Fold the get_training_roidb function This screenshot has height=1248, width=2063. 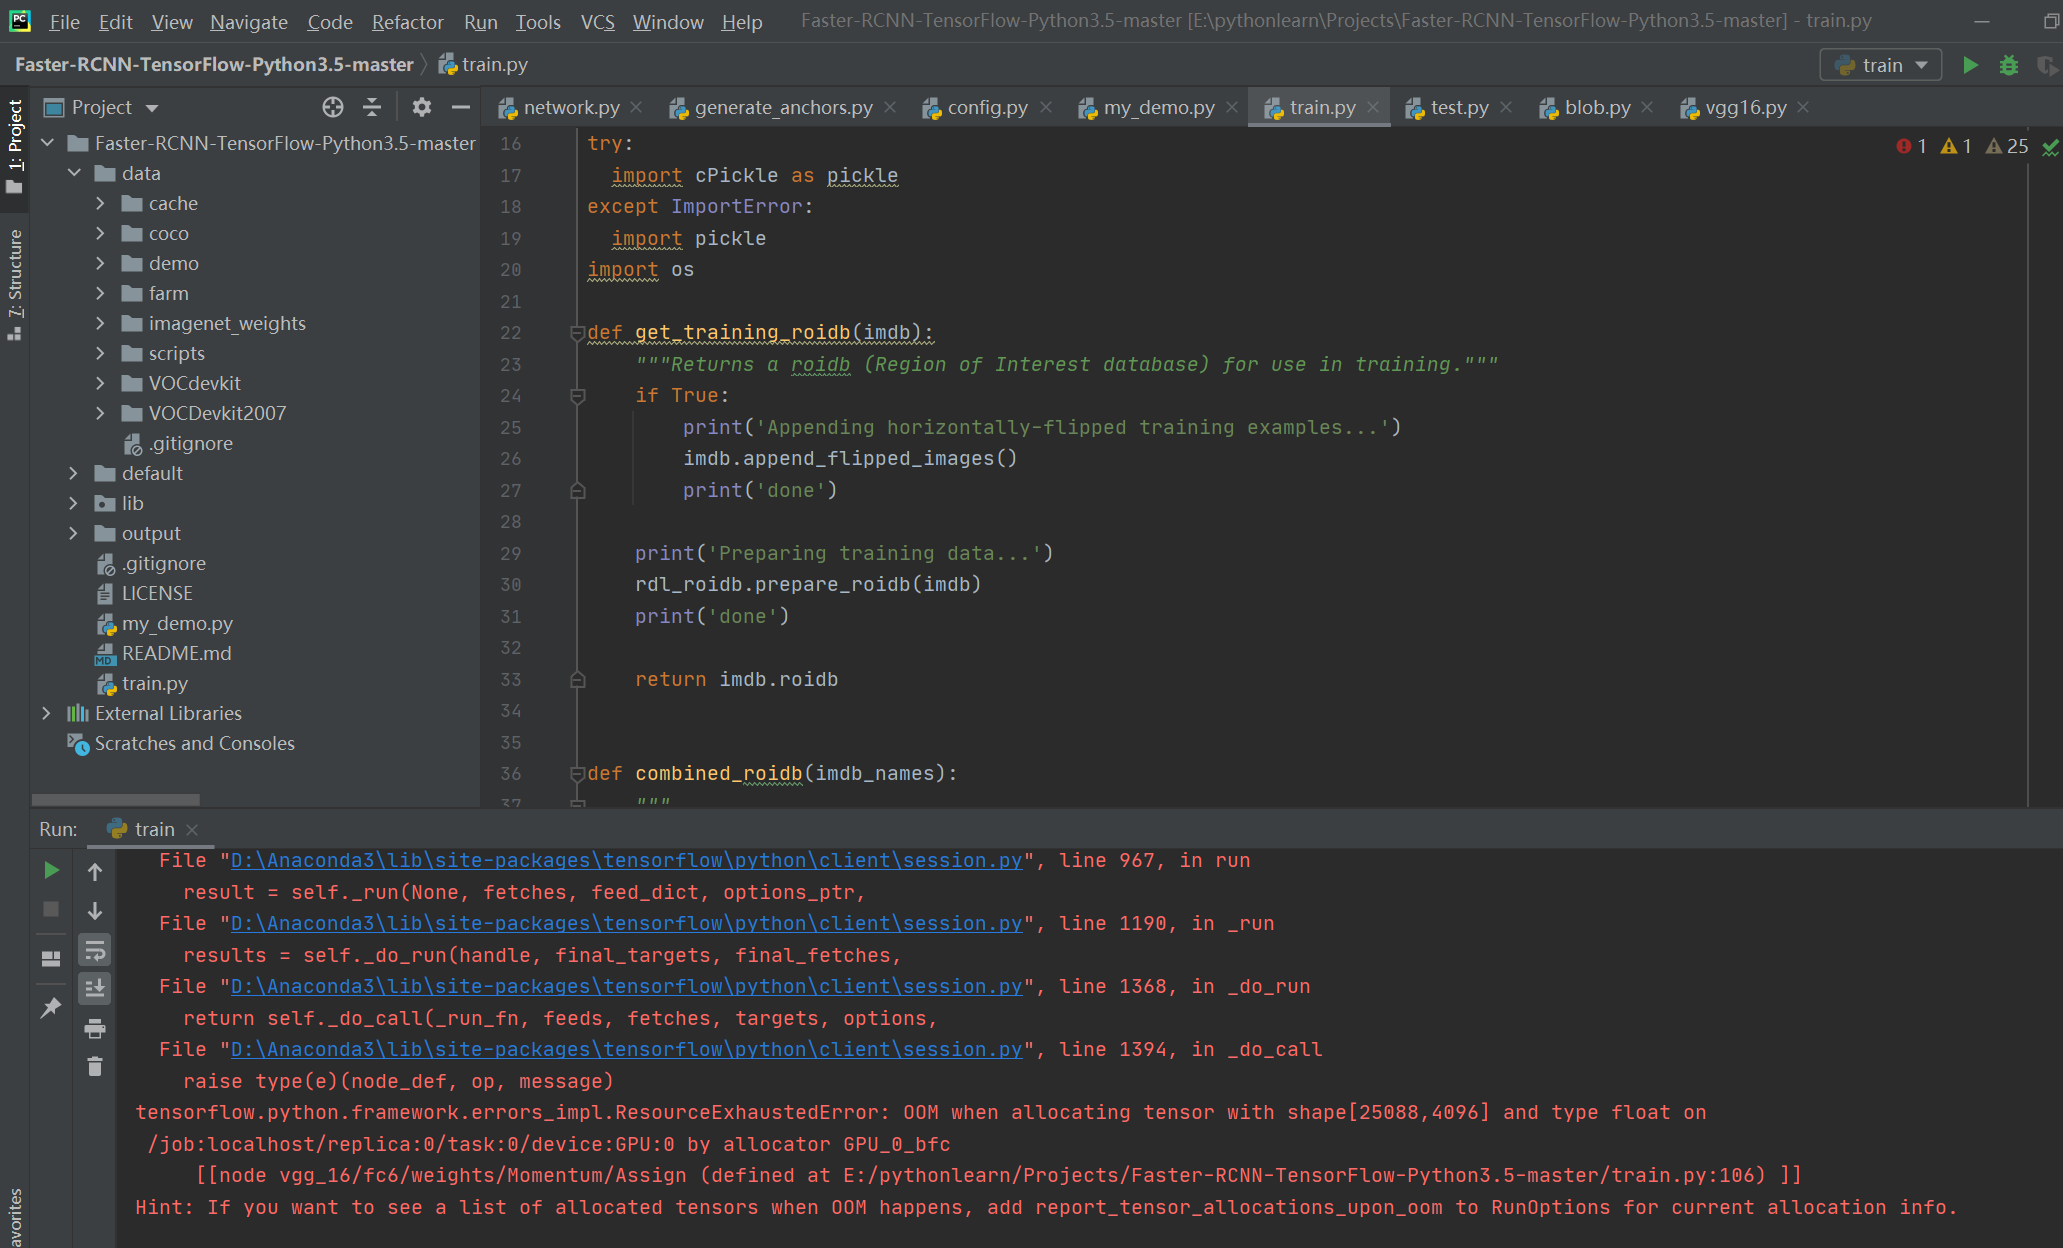click(x=577, y=333)
